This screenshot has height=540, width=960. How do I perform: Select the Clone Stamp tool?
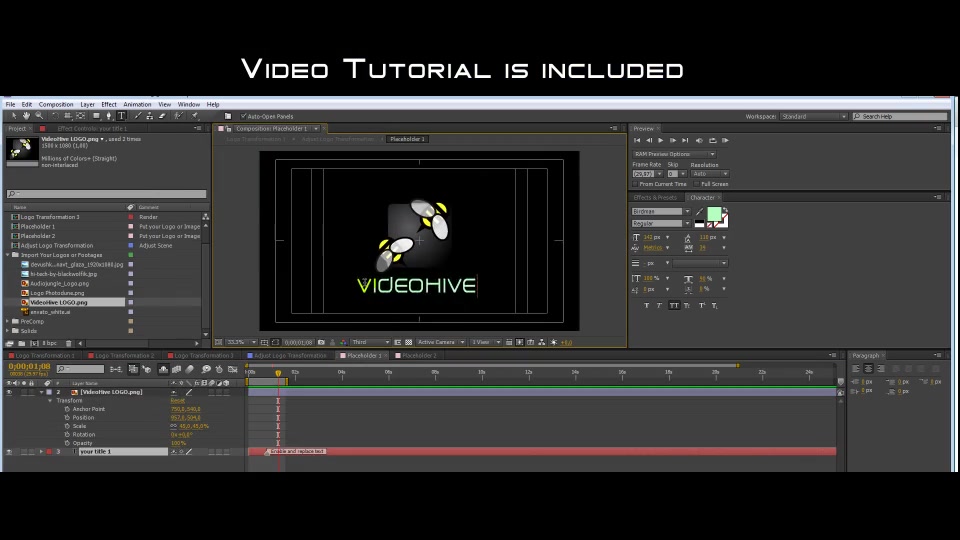point(150,116)
